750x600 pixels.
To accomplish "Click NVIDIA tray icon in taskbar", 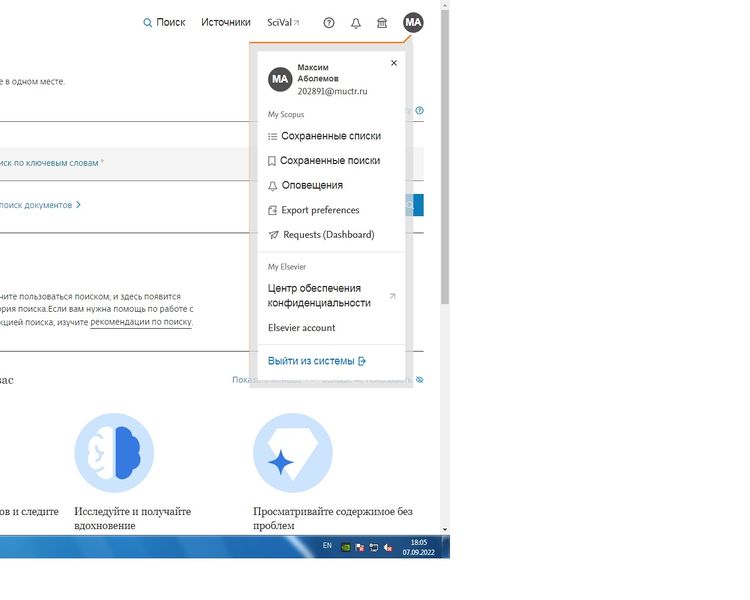I will pyautogui.click(x=345, y=547).
